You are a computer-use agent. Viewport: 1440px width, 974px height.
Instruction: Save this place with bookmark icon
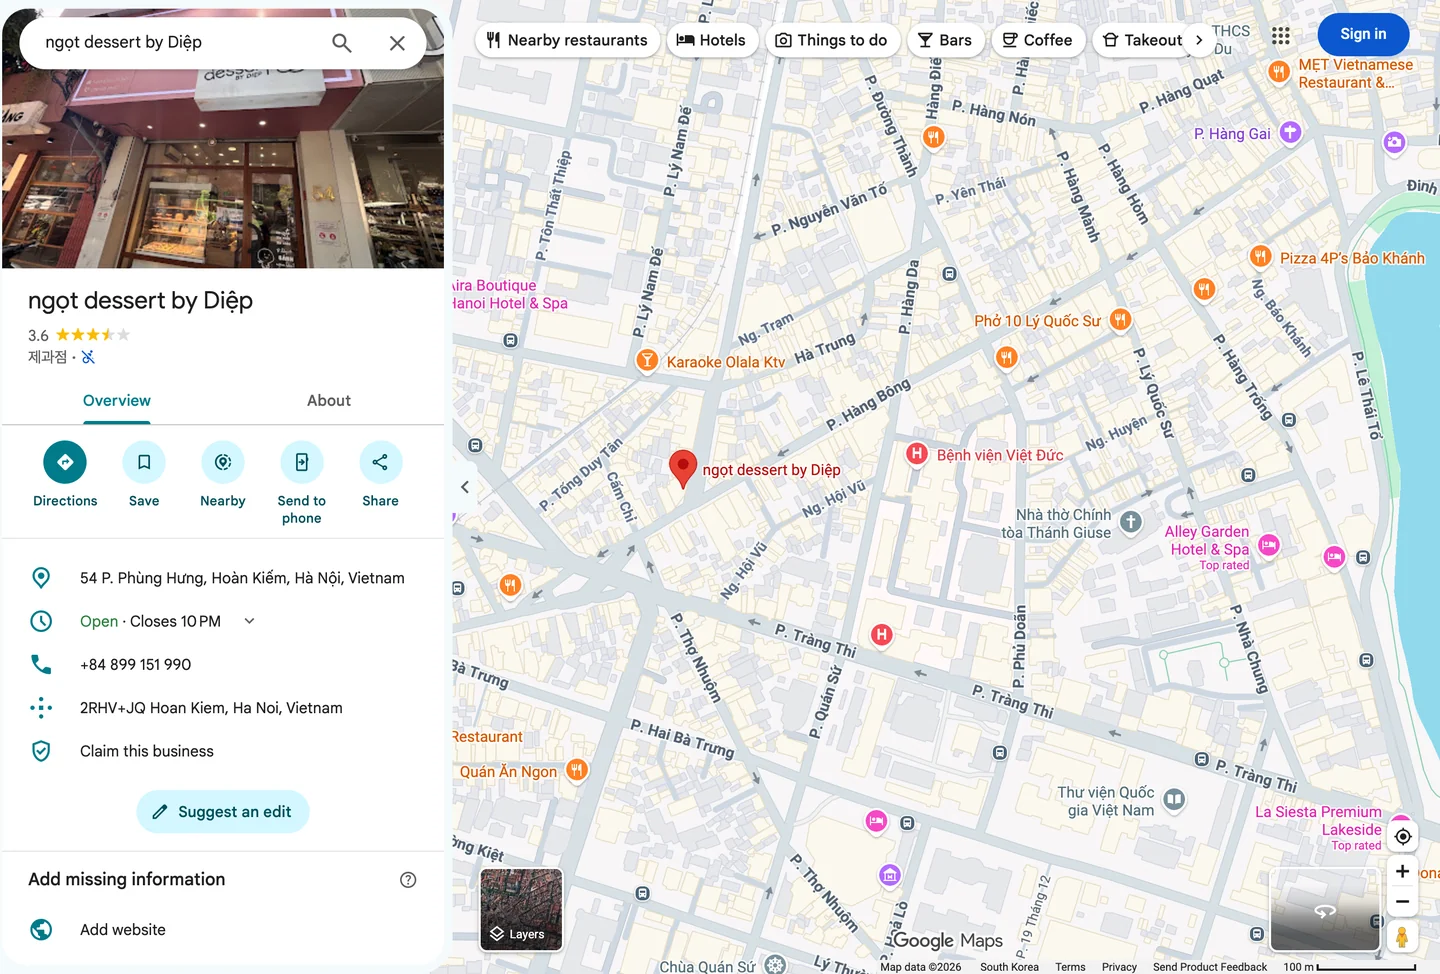[144, 462]
